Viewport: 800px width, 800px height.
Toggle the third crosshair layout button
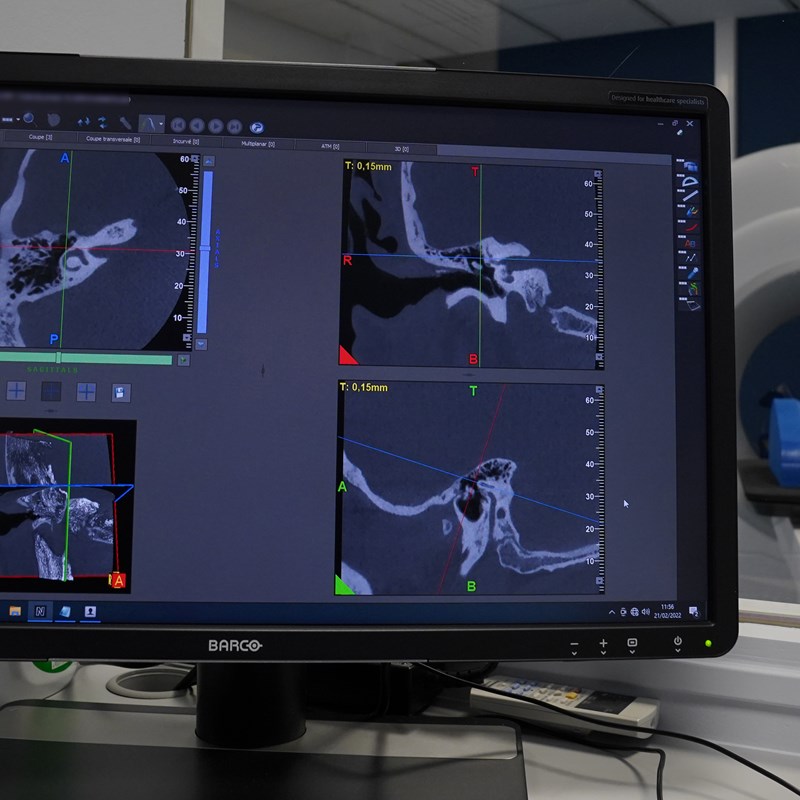86,392
